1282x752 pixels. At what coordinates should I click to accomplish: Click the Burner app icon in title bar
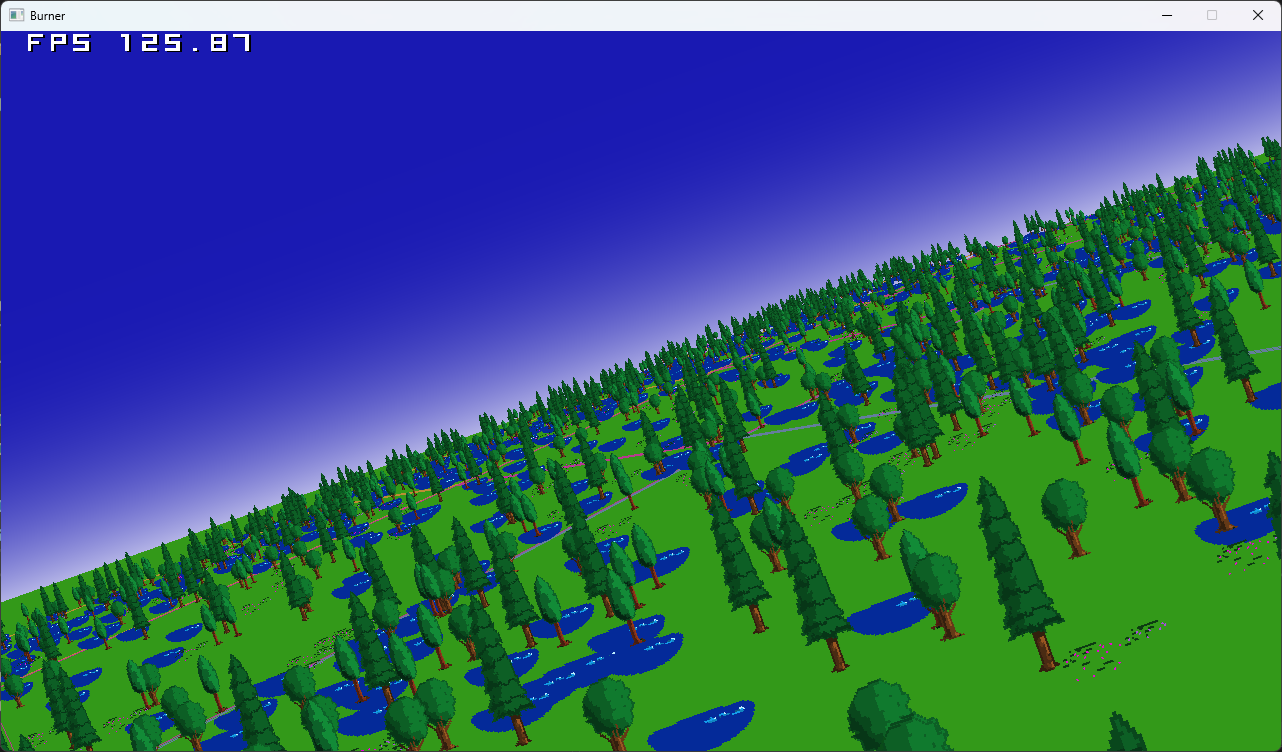[16, 16]
